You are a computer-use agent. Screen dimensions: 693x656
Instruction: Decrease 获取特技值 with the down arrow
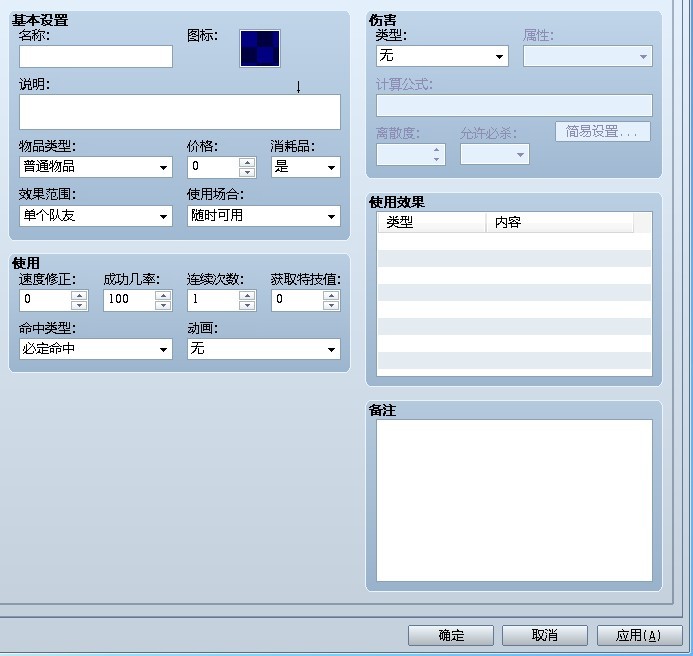[x=331, y=305]
